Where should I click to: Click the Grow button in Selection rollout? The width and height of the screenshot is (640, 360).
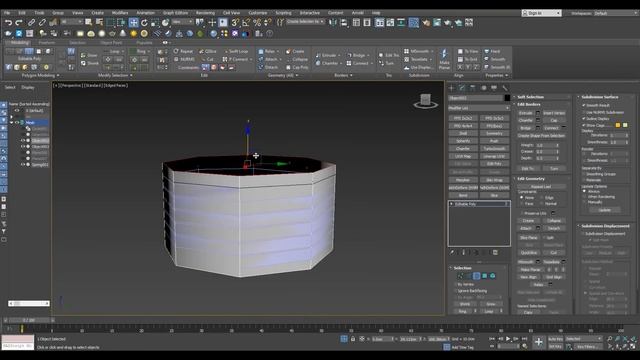tap(491, 304)
